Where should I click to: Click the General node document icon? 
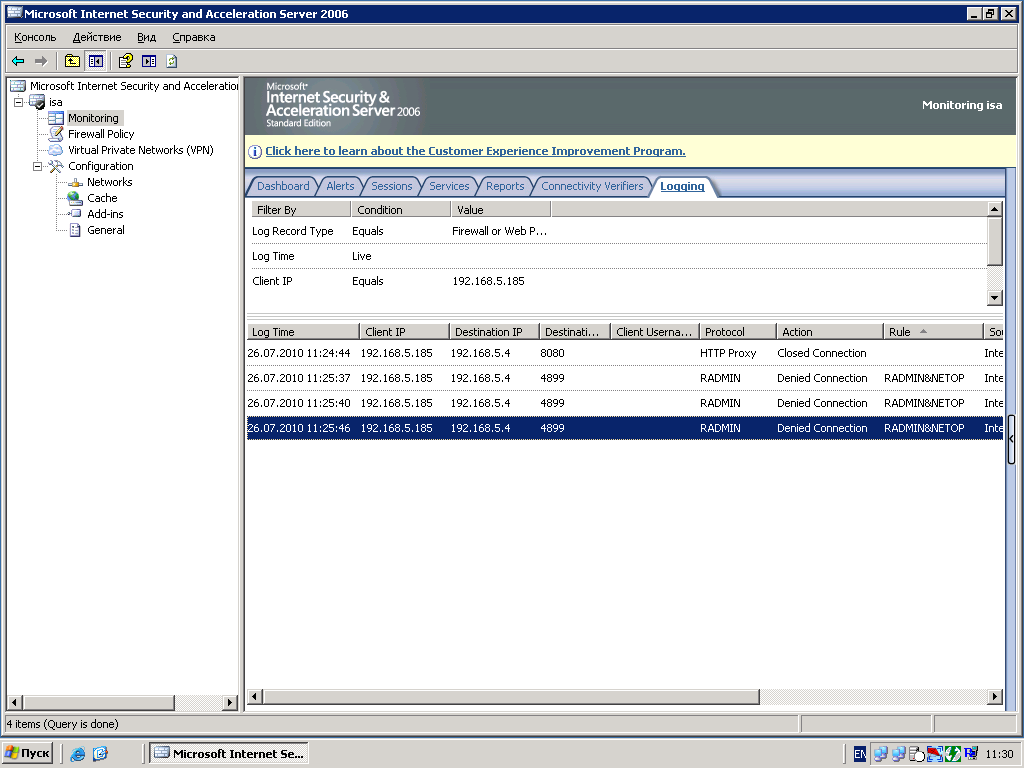[76, 230]
